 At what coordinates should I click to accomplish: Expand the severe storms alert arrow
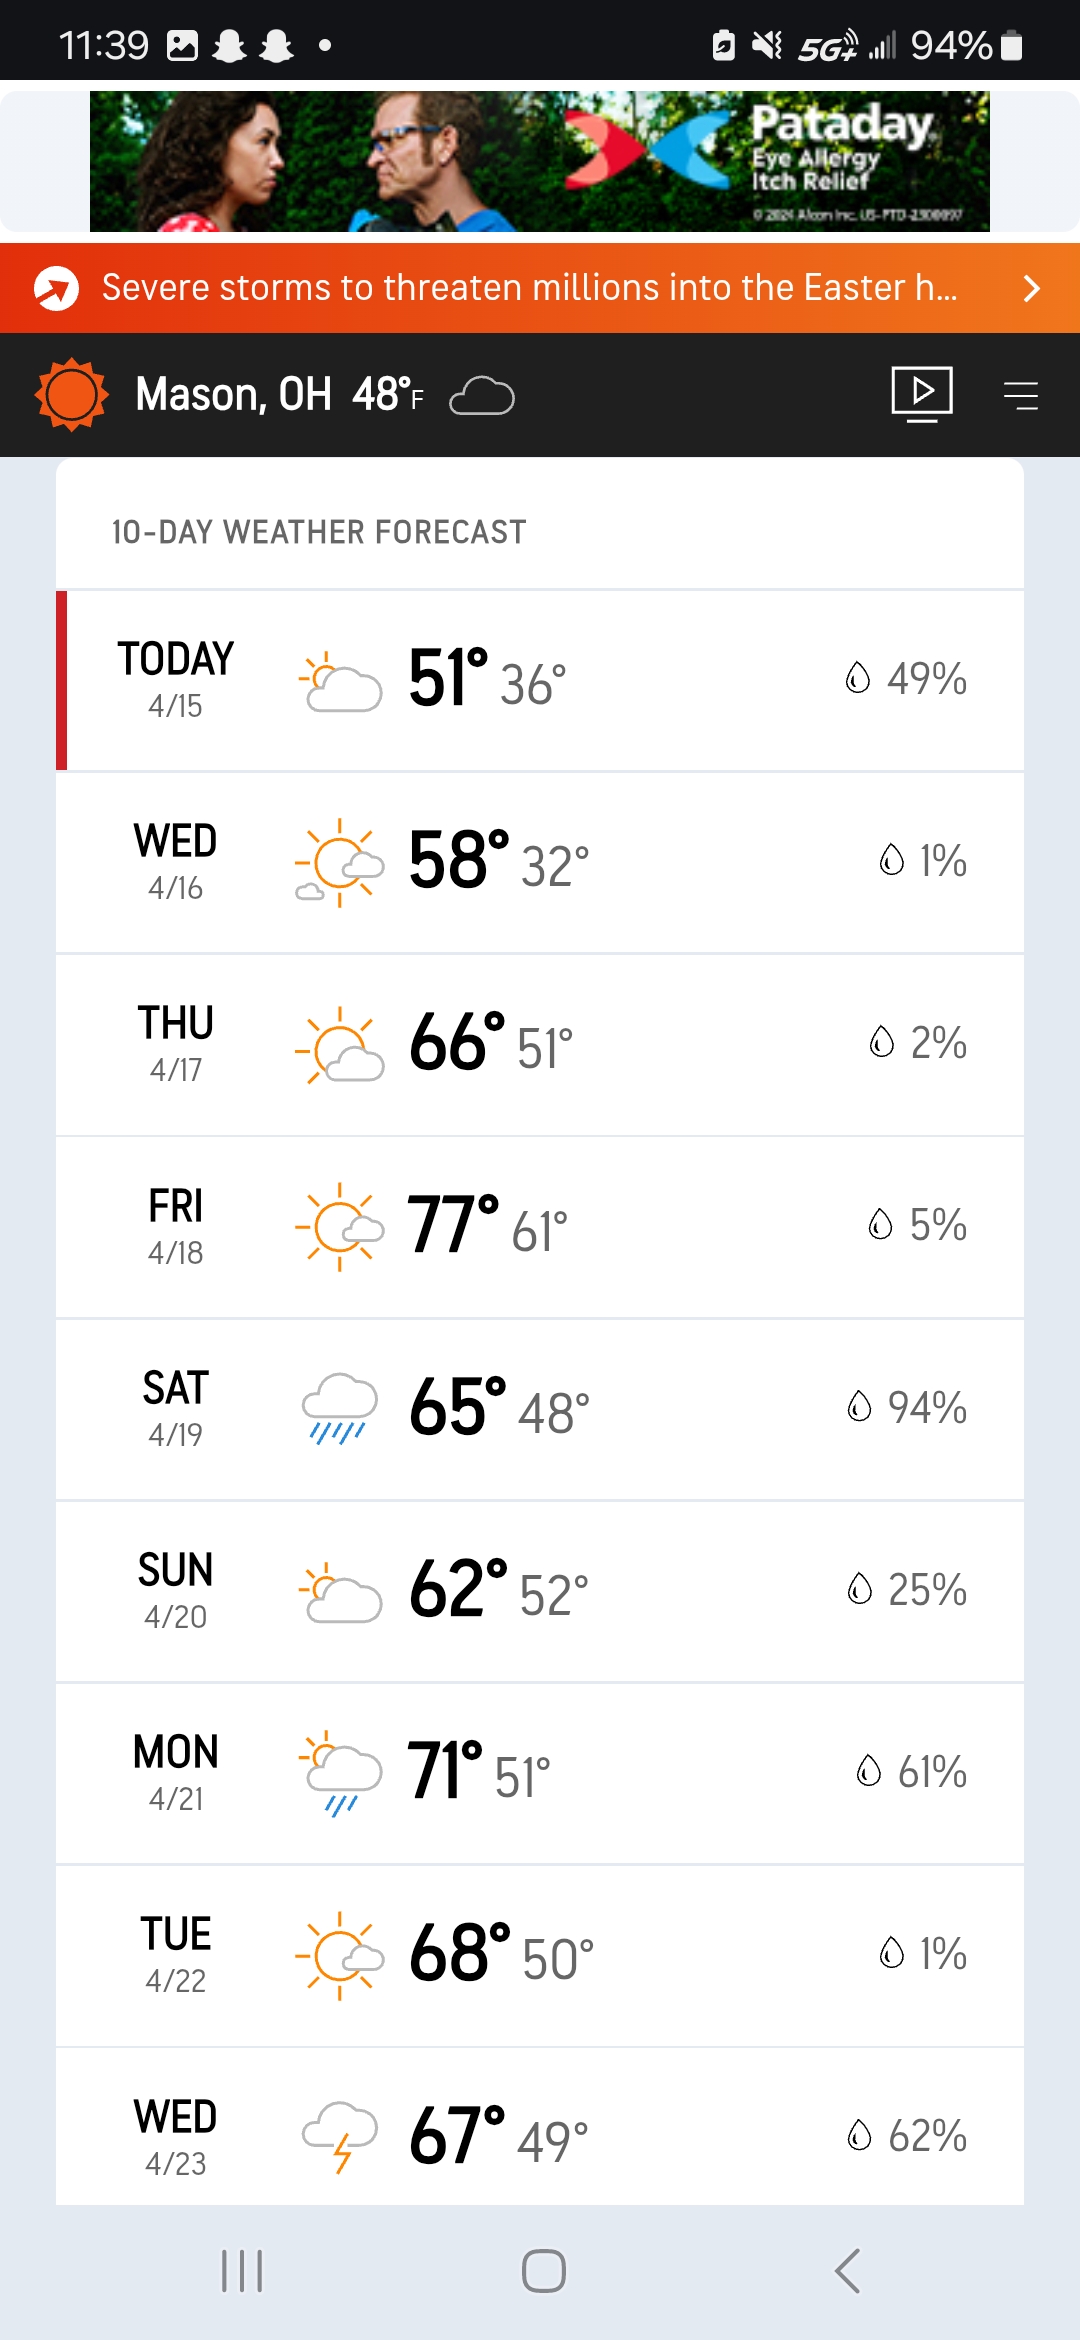(1032, 289)
